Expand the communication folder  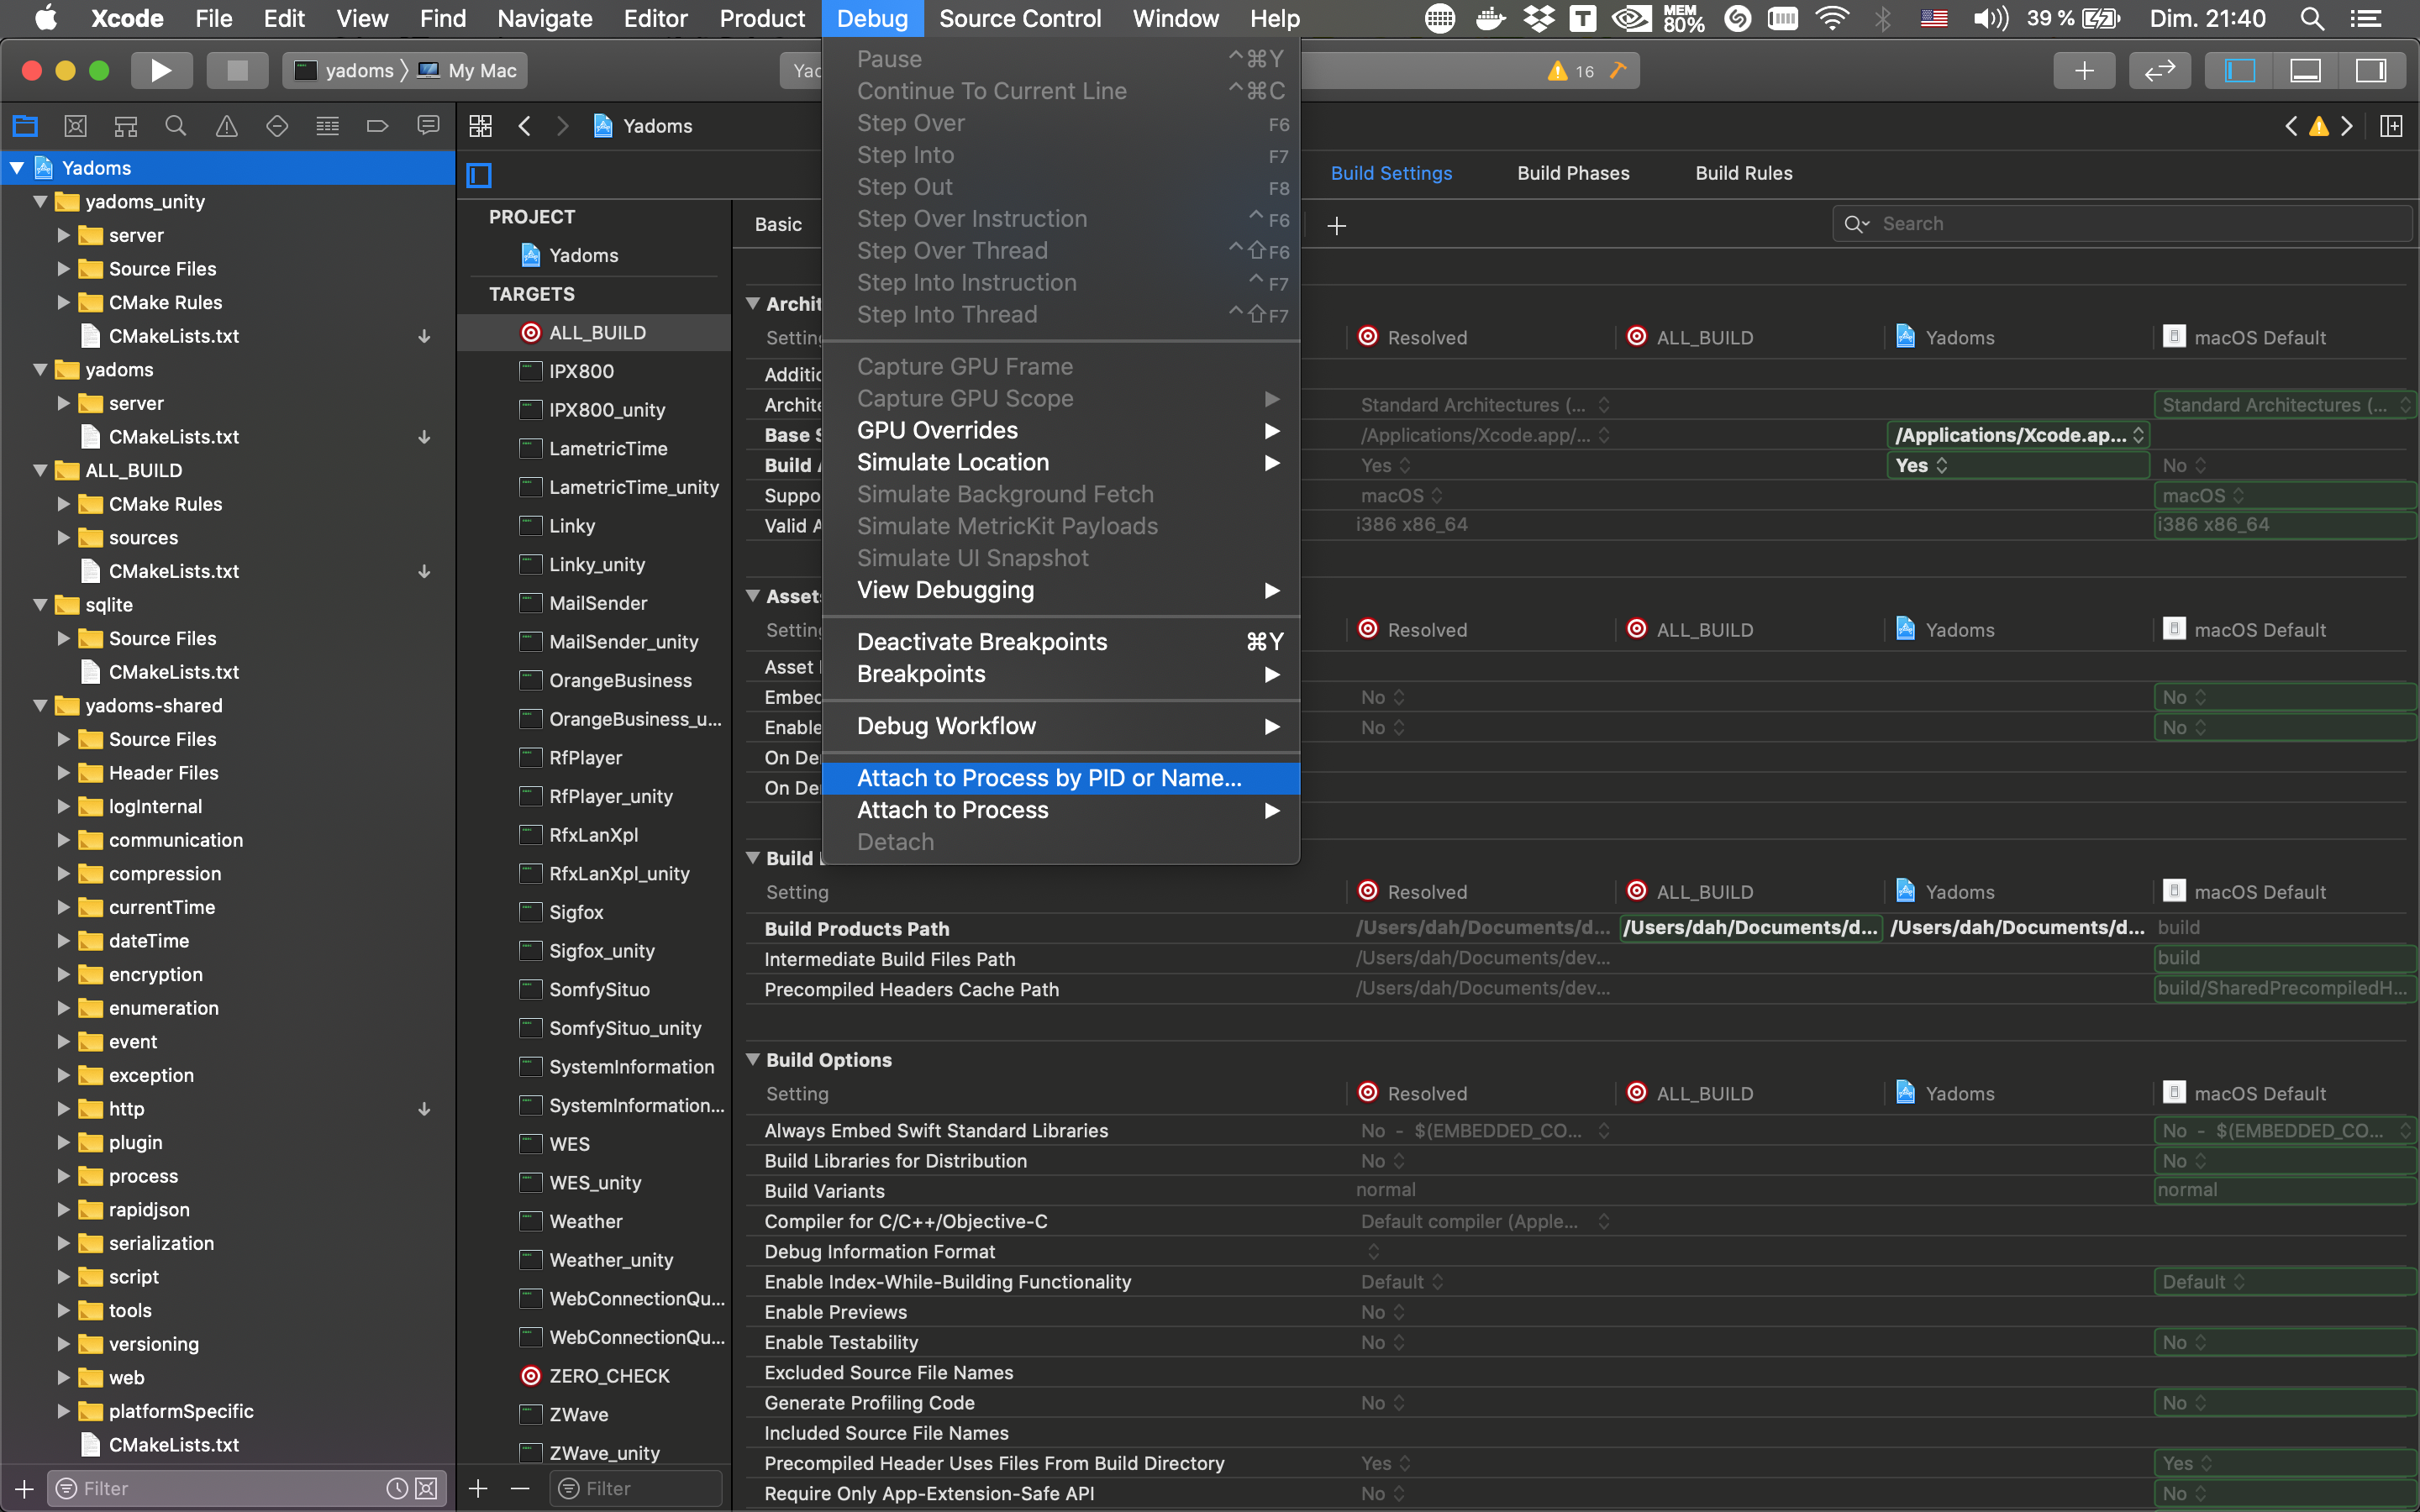[x=63, y=840]
